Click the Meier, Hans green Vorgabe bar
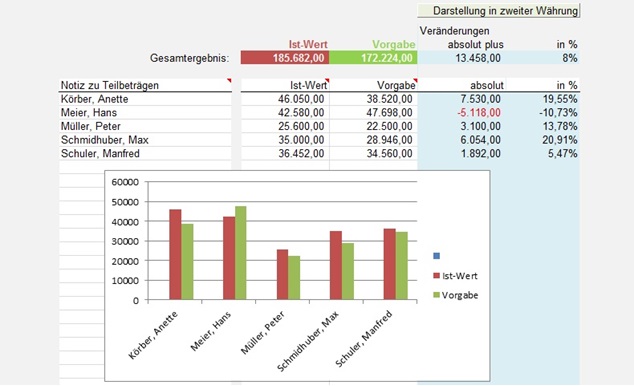This screenshot has width=634, height=386. (x=241, y=253)
